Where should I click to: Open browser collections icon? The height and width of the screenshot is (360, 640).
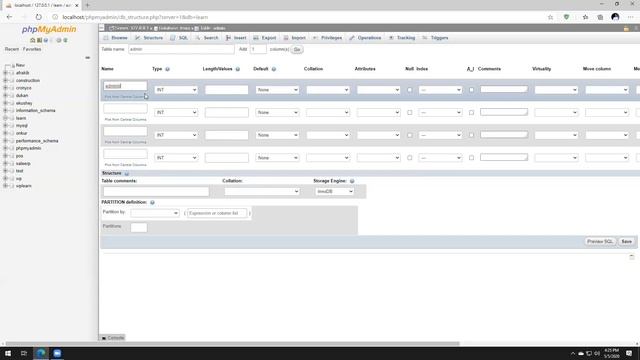pos(600,17)
